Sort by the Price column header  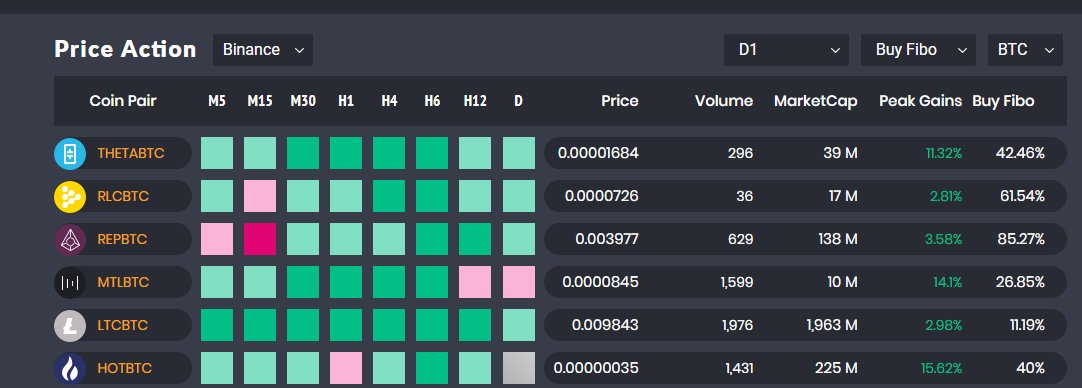[620, 101]
